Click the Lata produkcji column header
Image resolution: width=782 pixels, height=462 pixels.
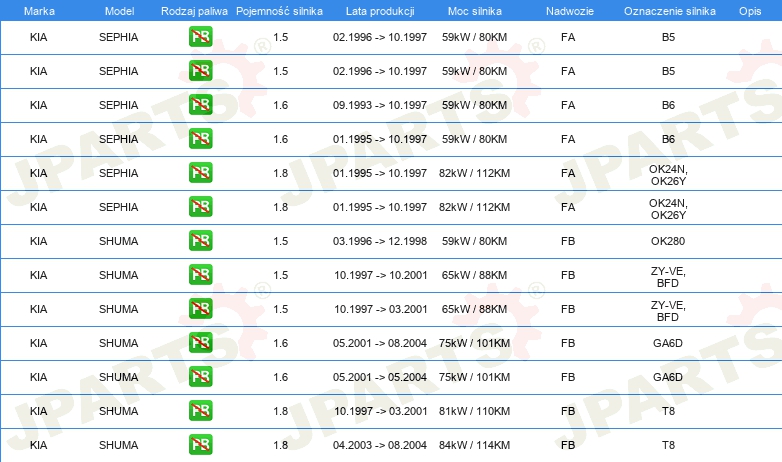[x=380, y=11]
